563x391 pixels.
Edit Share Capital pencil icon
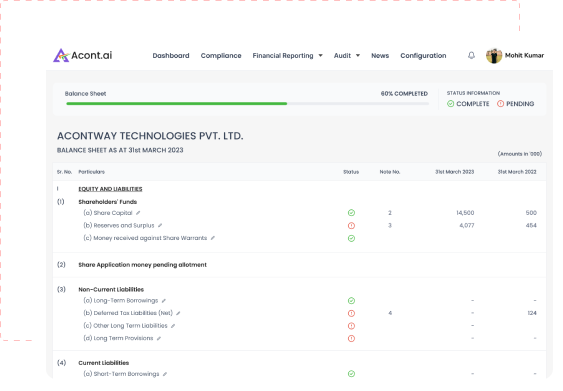click(x=138, y=213)
